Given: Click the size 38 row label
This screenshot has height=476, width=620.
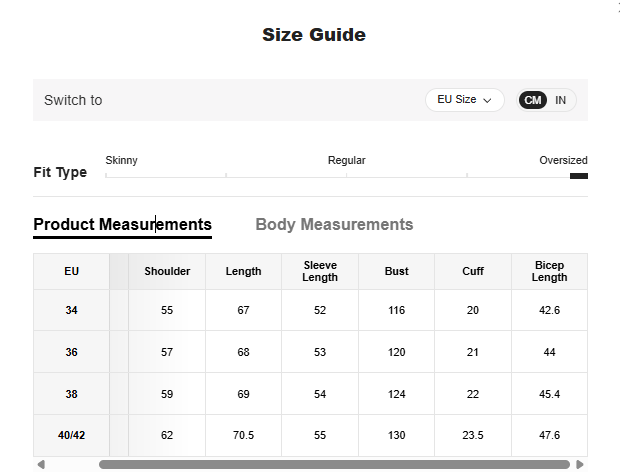Looking at the screenshot, I should point(71,394).
